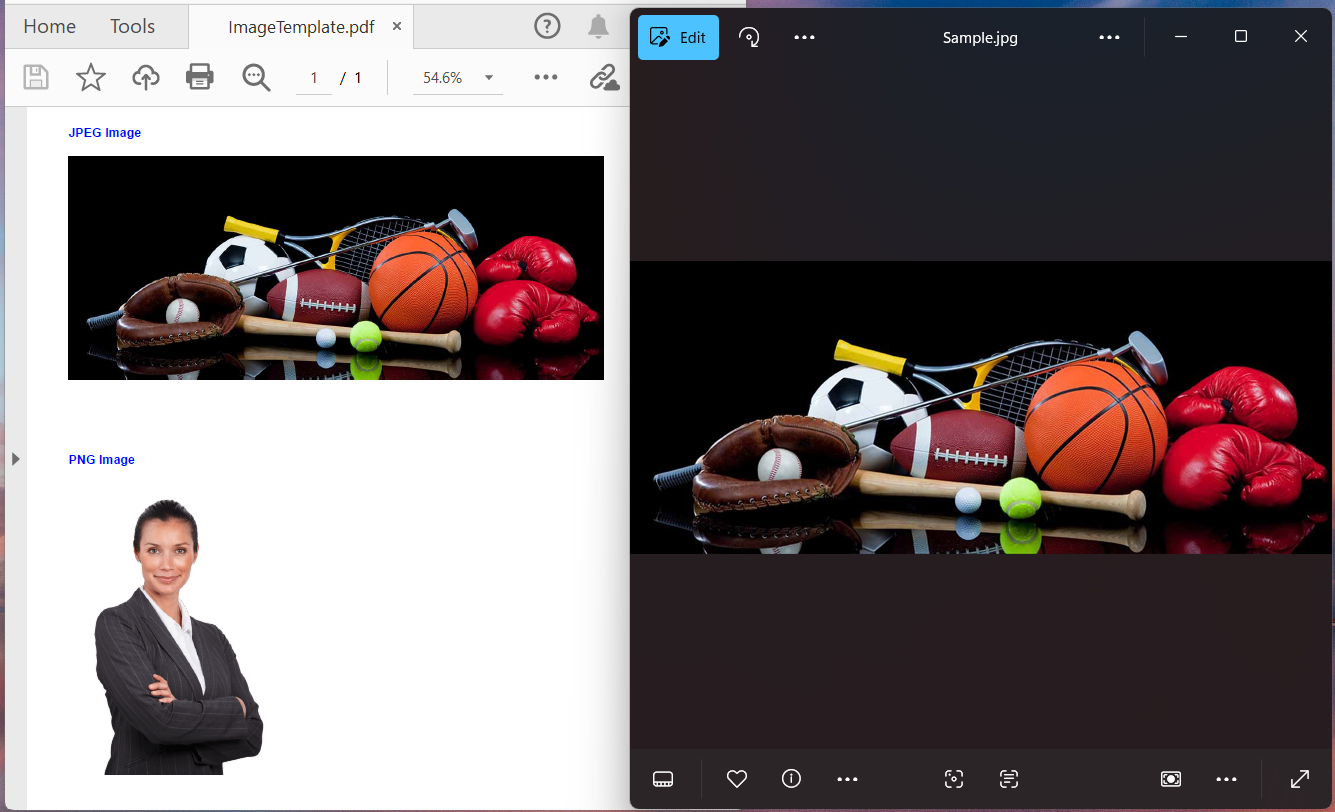Upload the PDF to cloud storage
This screenshot has width=1335, height=812.
pos(145,77)
